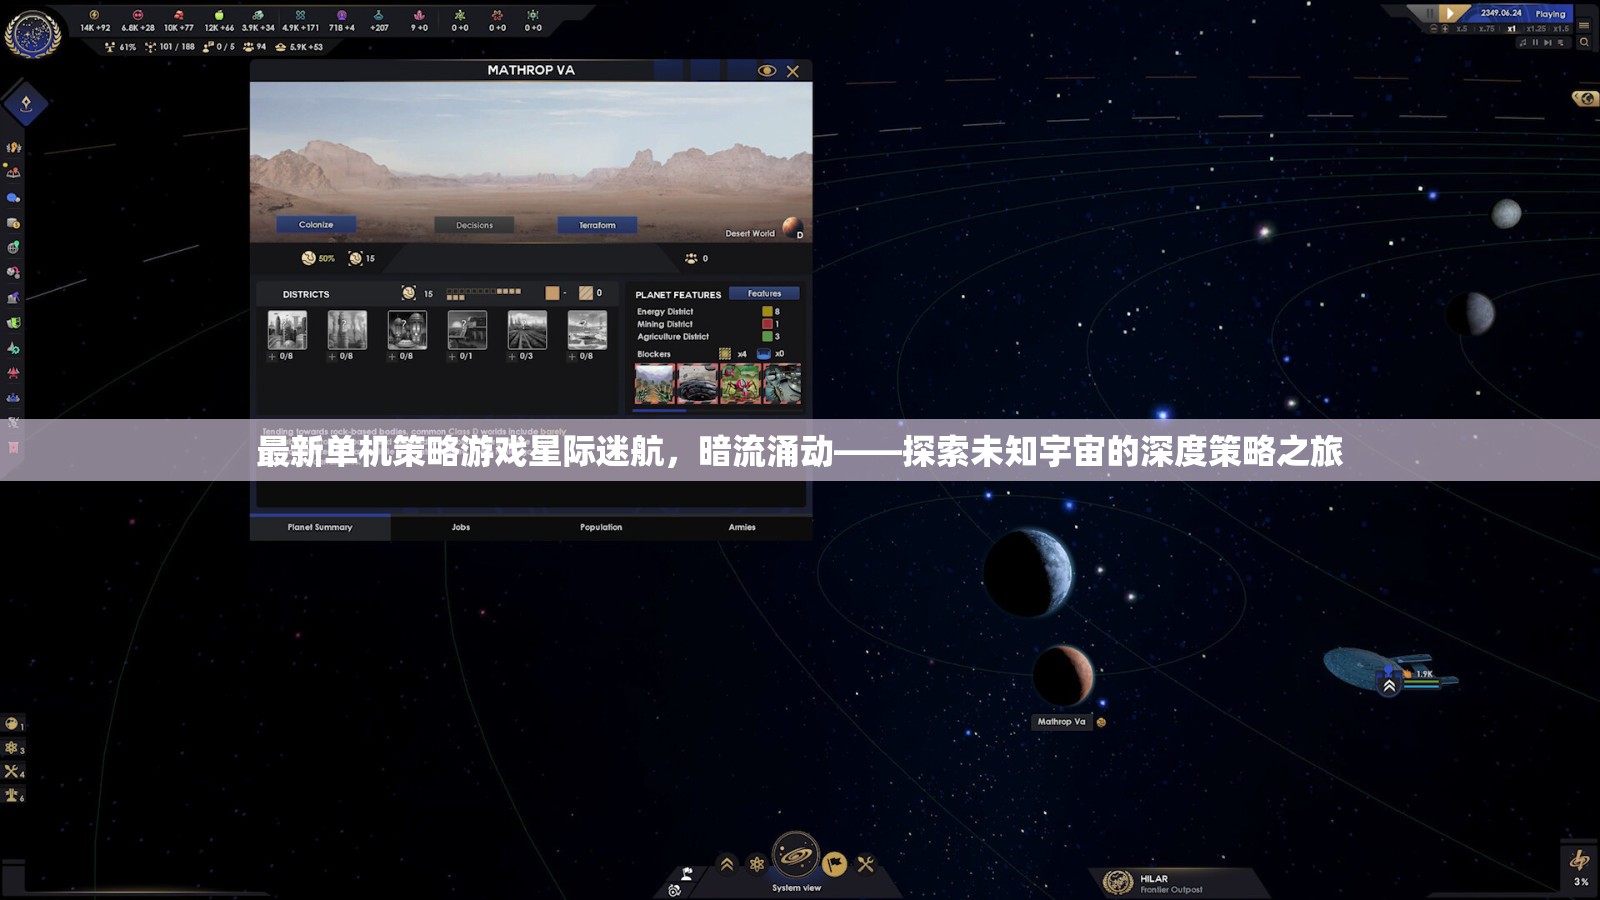This screenshot has height=900, width=1600.
Task: Click the striped blocker icon labeled x4
Action: point(725,354)
